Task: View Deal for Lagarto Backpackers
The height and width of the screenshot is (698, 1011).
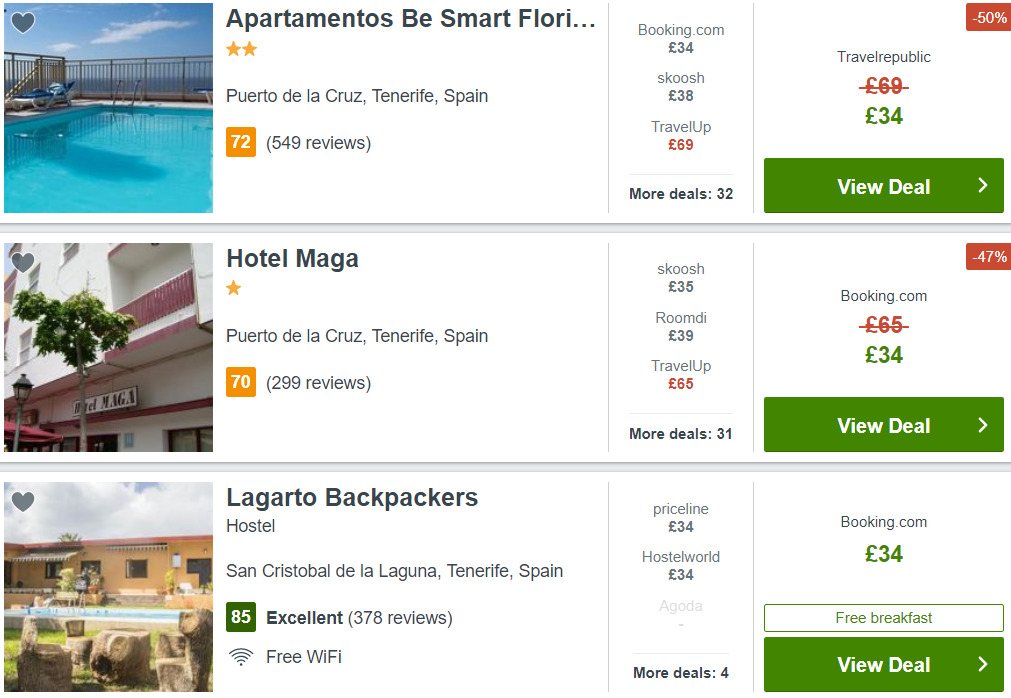Action: (x=883, y=664)
